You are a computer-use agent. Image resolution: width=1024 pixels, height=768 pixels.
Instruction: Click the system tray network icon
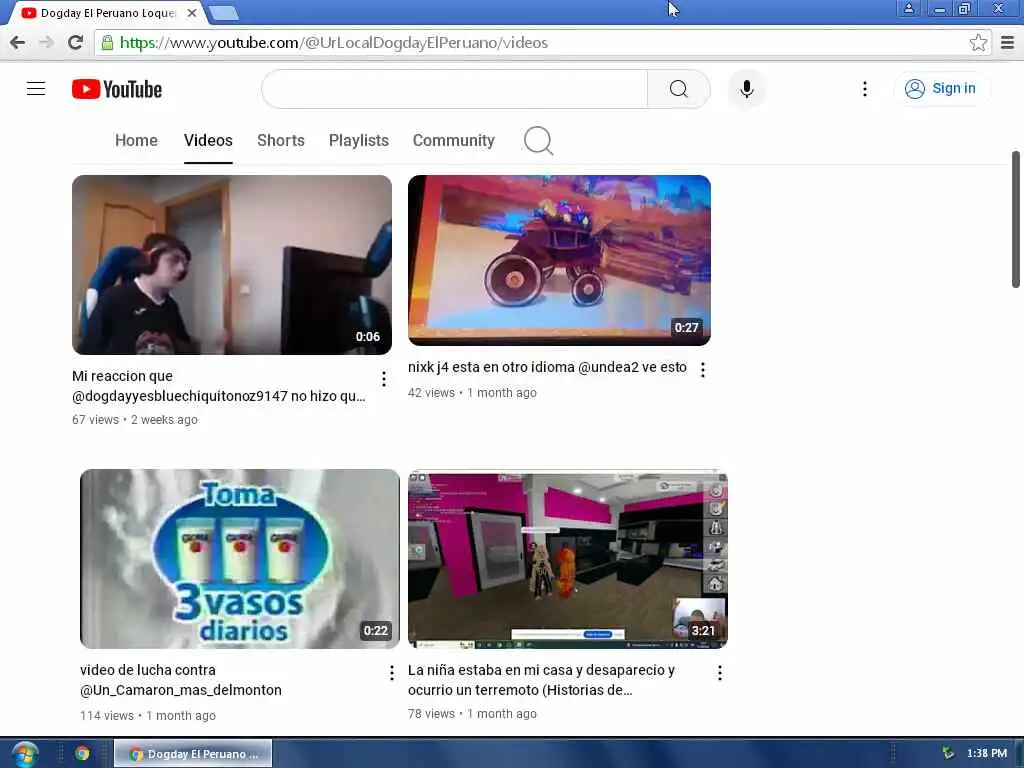(948, 753)
